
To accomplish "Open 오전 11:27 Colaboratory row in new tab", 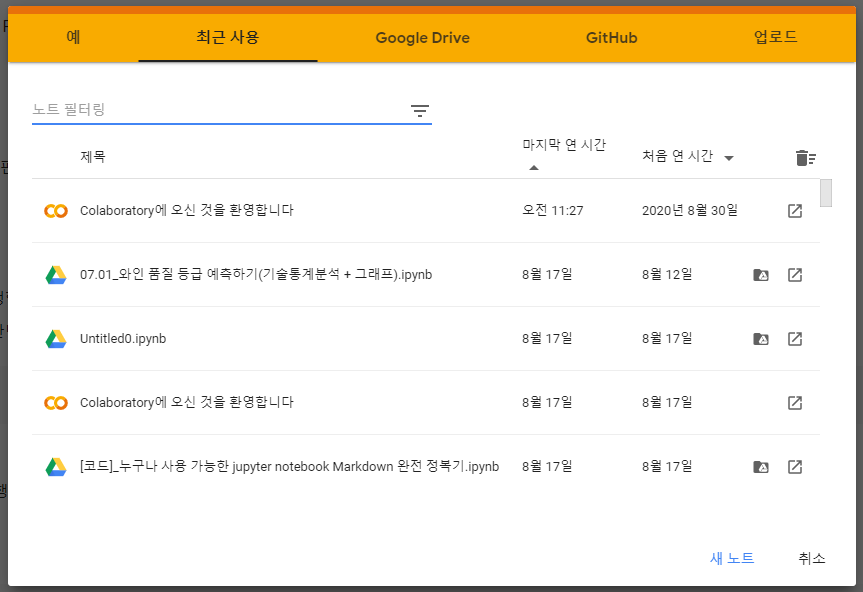I will click(x=795, y=211).
